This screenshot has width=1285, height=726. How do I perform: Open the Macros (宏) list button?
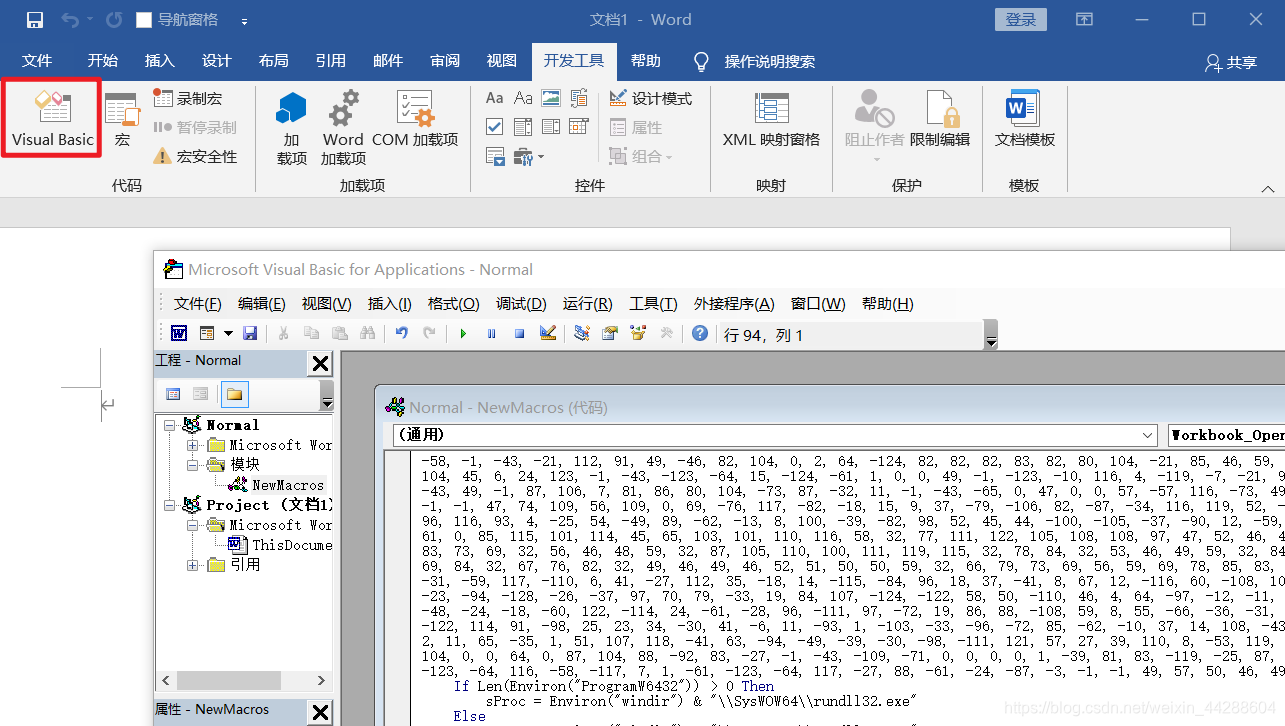(x=122, y=120)
